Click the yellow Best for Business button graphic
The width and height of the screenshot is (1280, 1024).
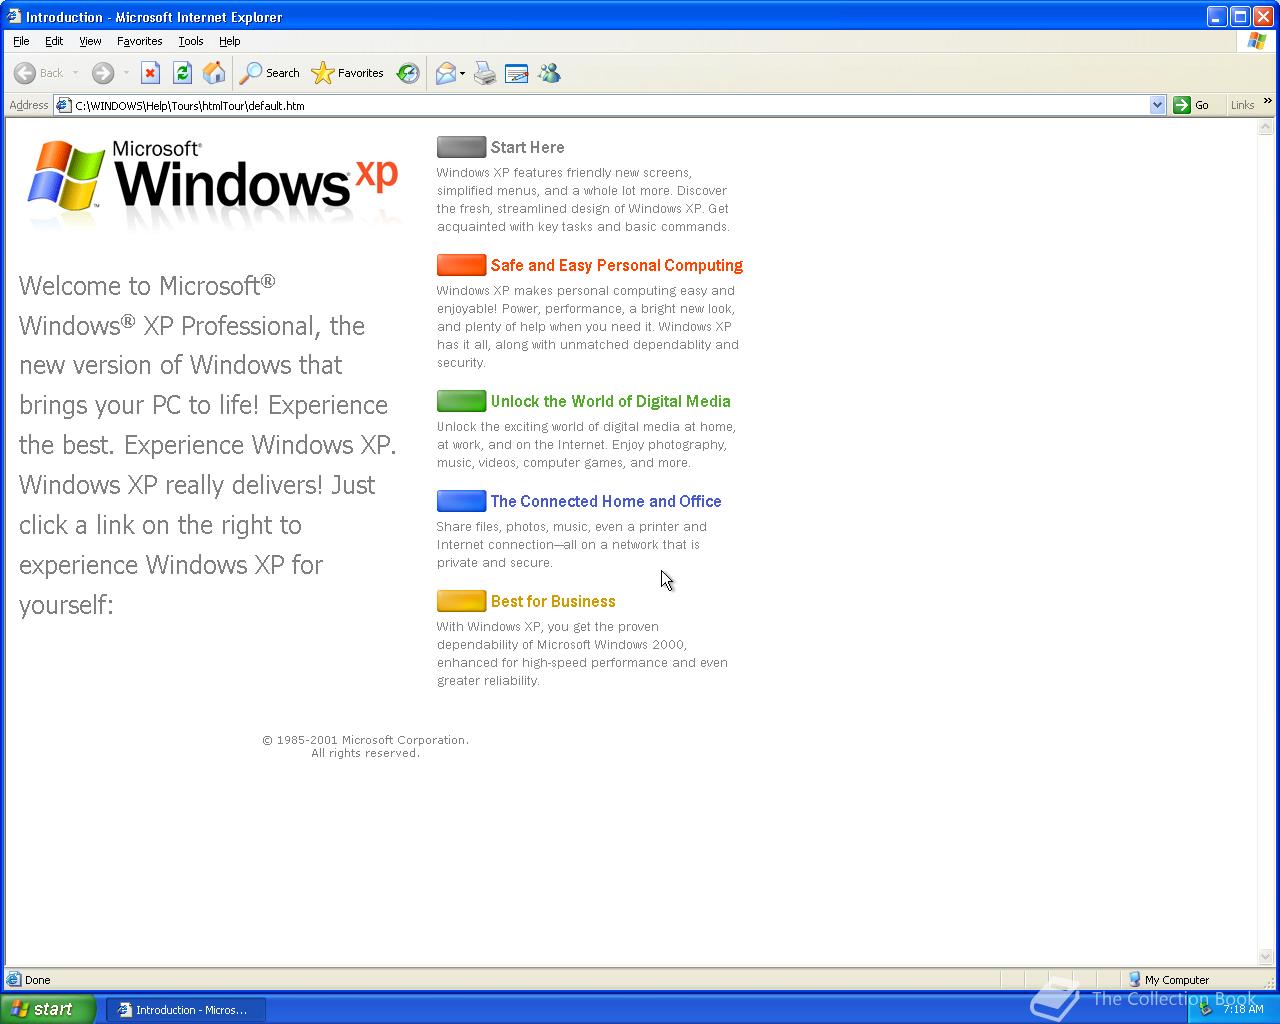461,601
